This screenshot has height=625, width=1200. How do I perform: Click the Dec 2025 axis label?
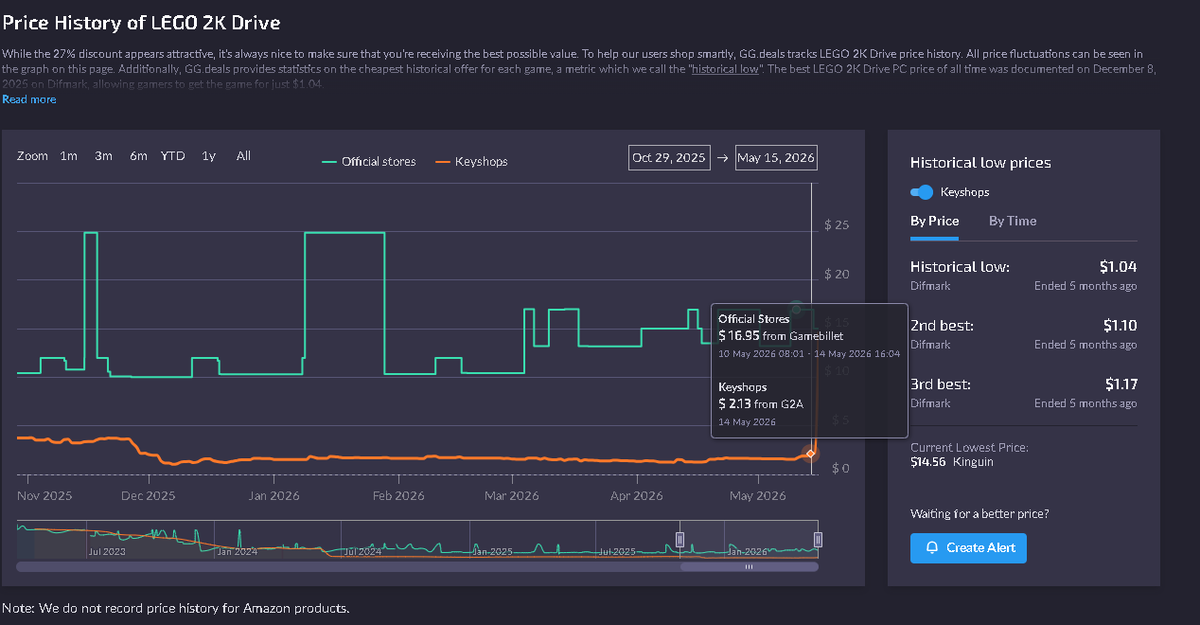(147, 496)
